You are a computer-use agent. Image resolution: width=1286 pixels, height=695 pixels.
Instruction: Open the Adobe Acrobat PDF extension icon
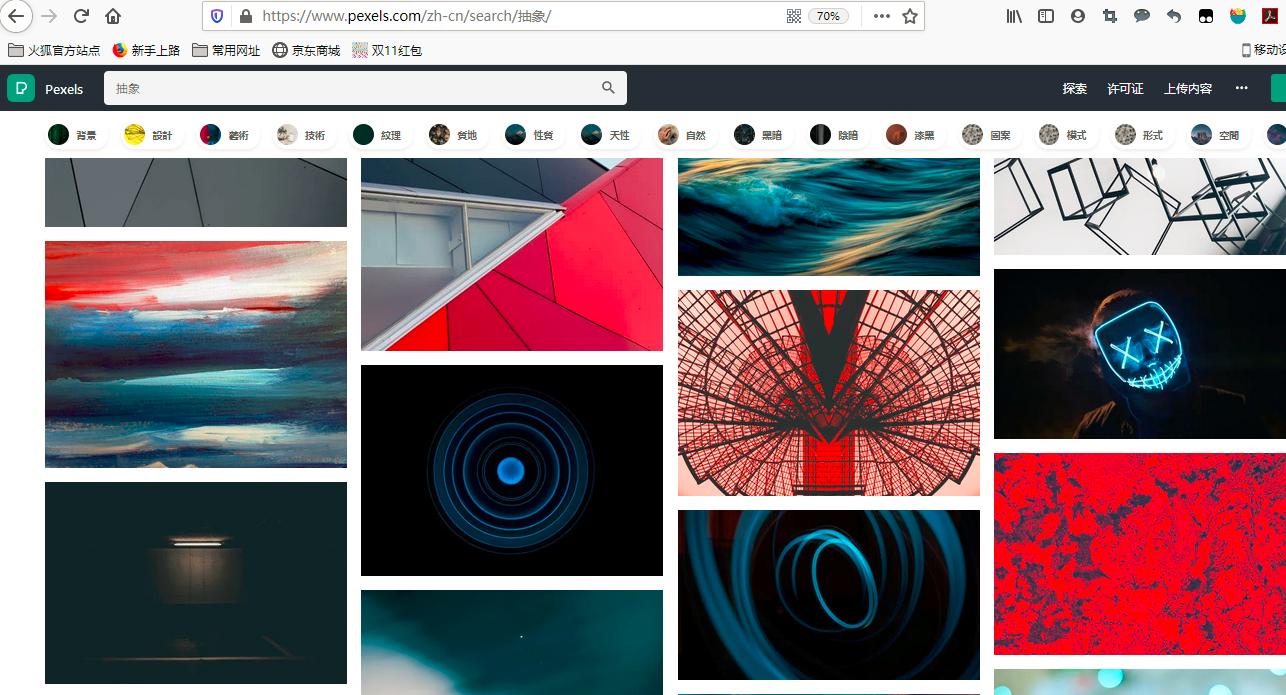pos(1270,16)
